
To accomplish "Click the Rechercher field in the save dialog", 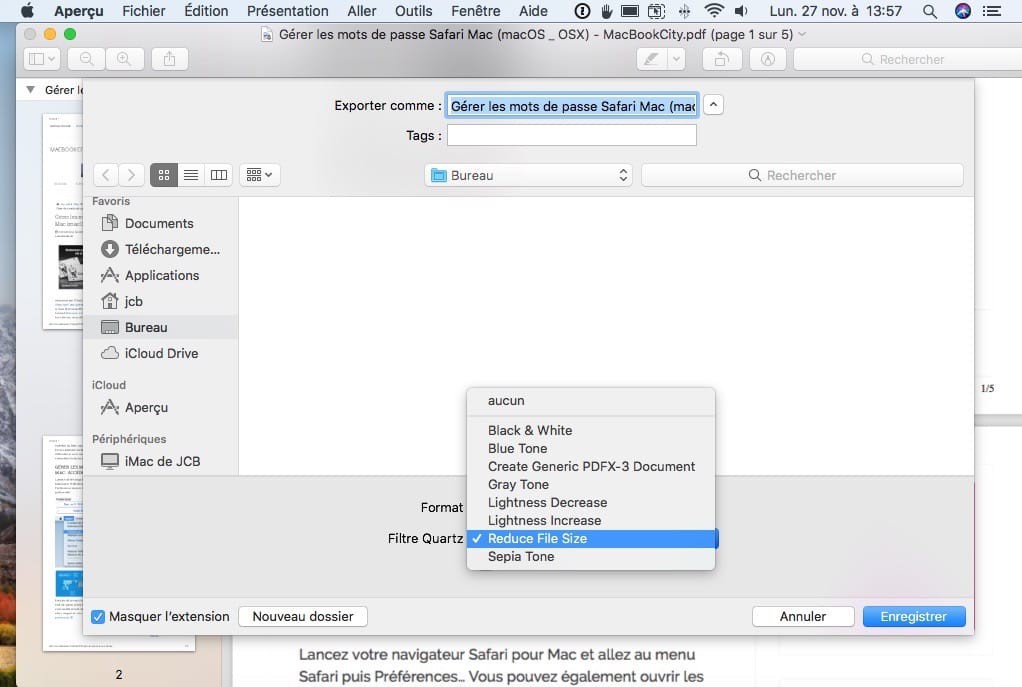I will coord(801,174).
